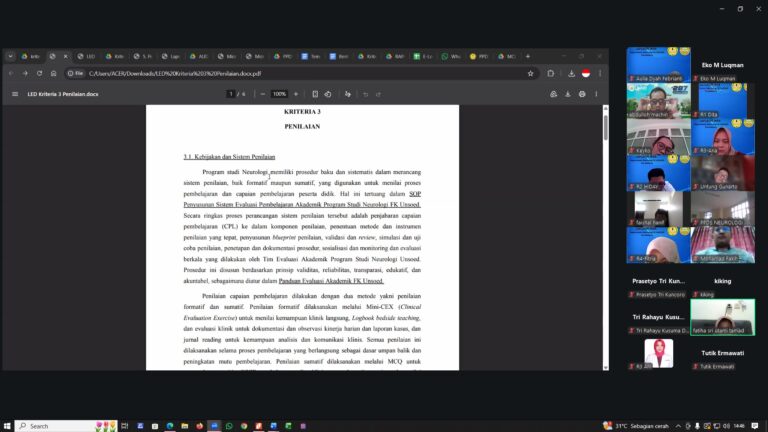Viewport: 768px width, 432px height.
Task: Click the PDF page number field
Action: coord(231,94)
